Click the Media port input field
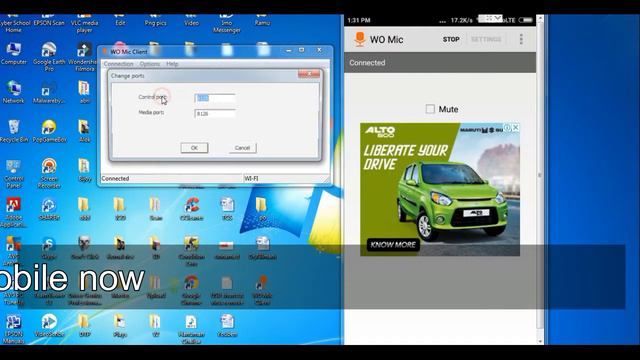The image size is (640, 360). point(215,113)
